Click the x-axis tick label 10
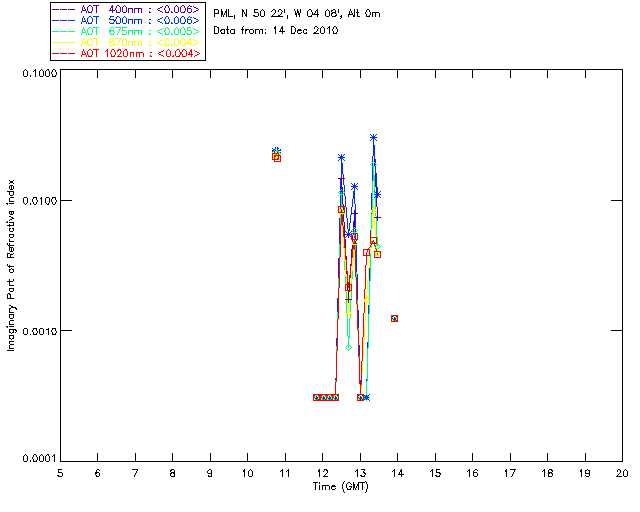The height and width of the screenshot is (512, 640). [x=247, y=473]
